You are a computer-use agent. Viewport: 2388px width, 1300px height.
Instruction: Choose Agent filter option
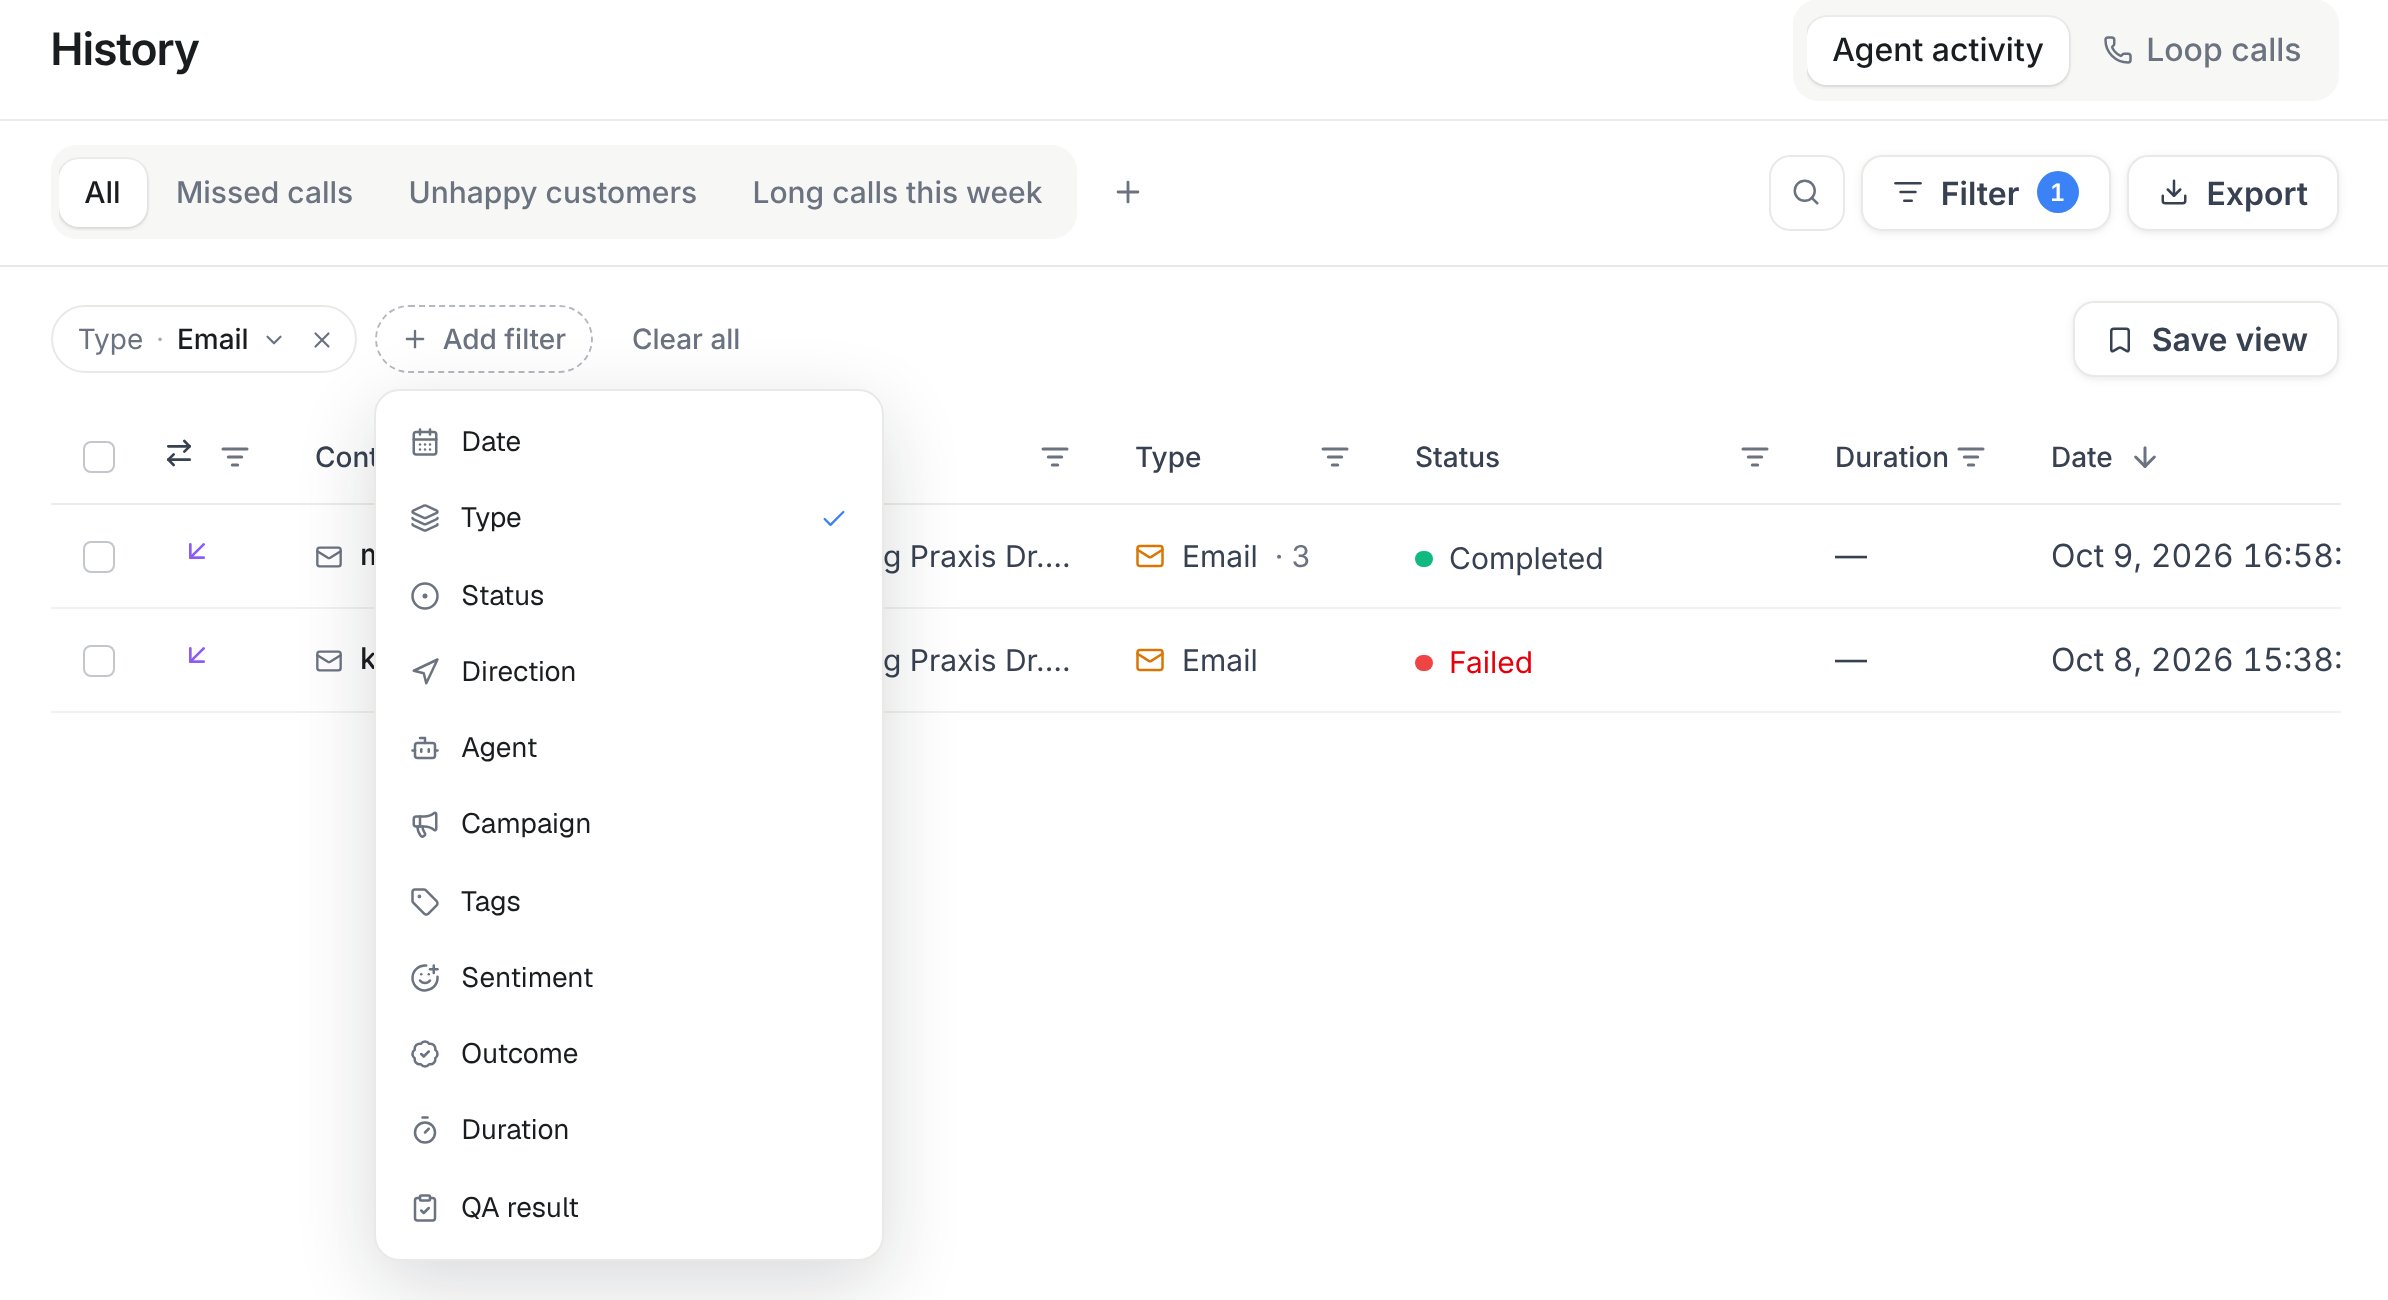(x=629, y=747)
